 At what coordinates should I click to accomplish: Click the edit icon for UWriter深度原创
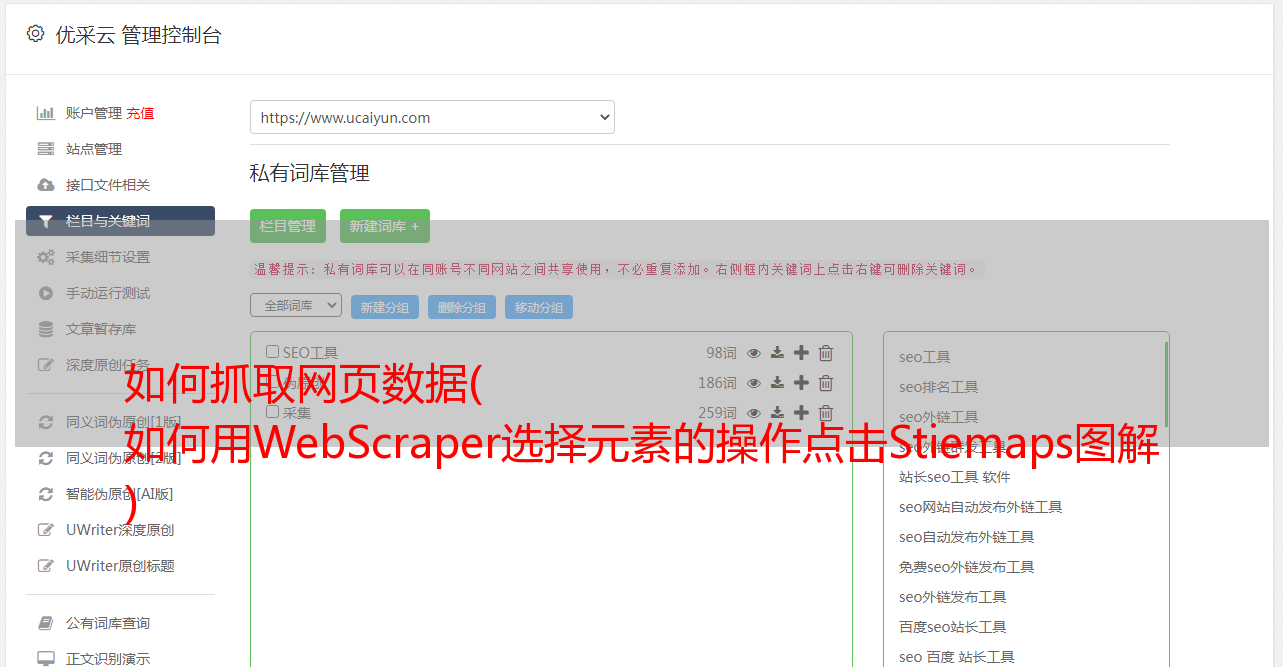click(46, 530)
